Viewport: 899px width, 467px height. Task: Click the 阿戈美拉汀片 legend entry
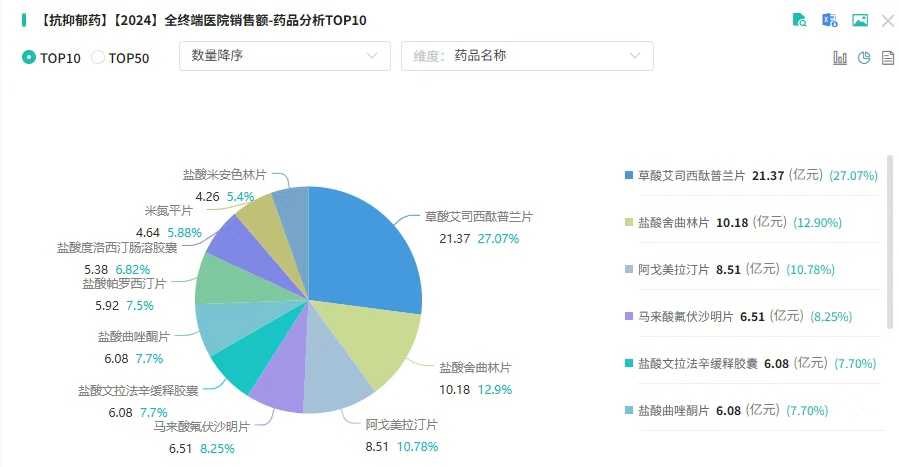coord(729,269)
